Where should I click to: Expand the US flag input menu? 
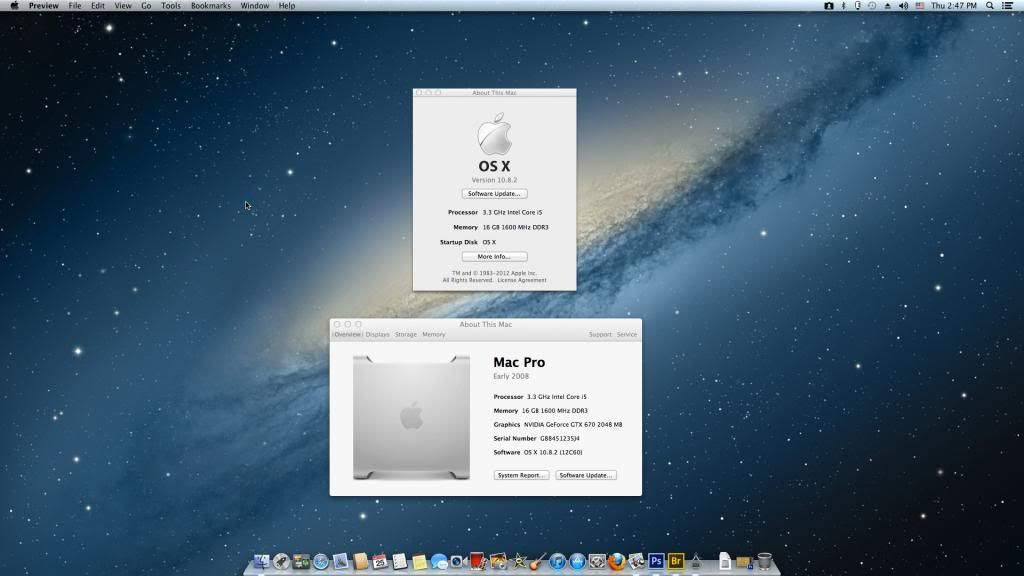[918, 6]
